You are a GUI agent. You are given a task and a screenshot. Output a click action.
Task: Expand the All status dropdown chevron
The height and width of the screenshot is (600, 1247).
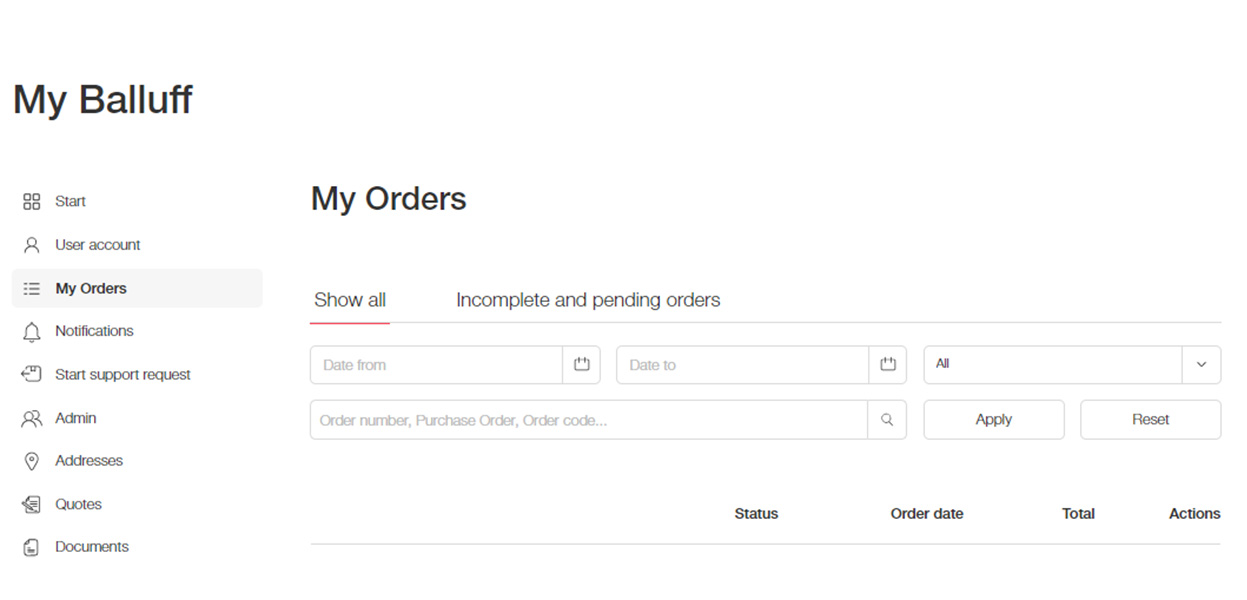point(1201,365)
